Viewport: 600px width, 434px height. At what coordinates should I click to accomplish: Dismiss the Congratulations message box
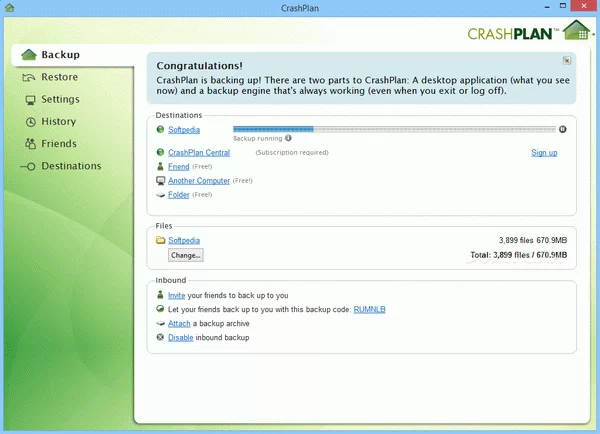pos(567,60)
